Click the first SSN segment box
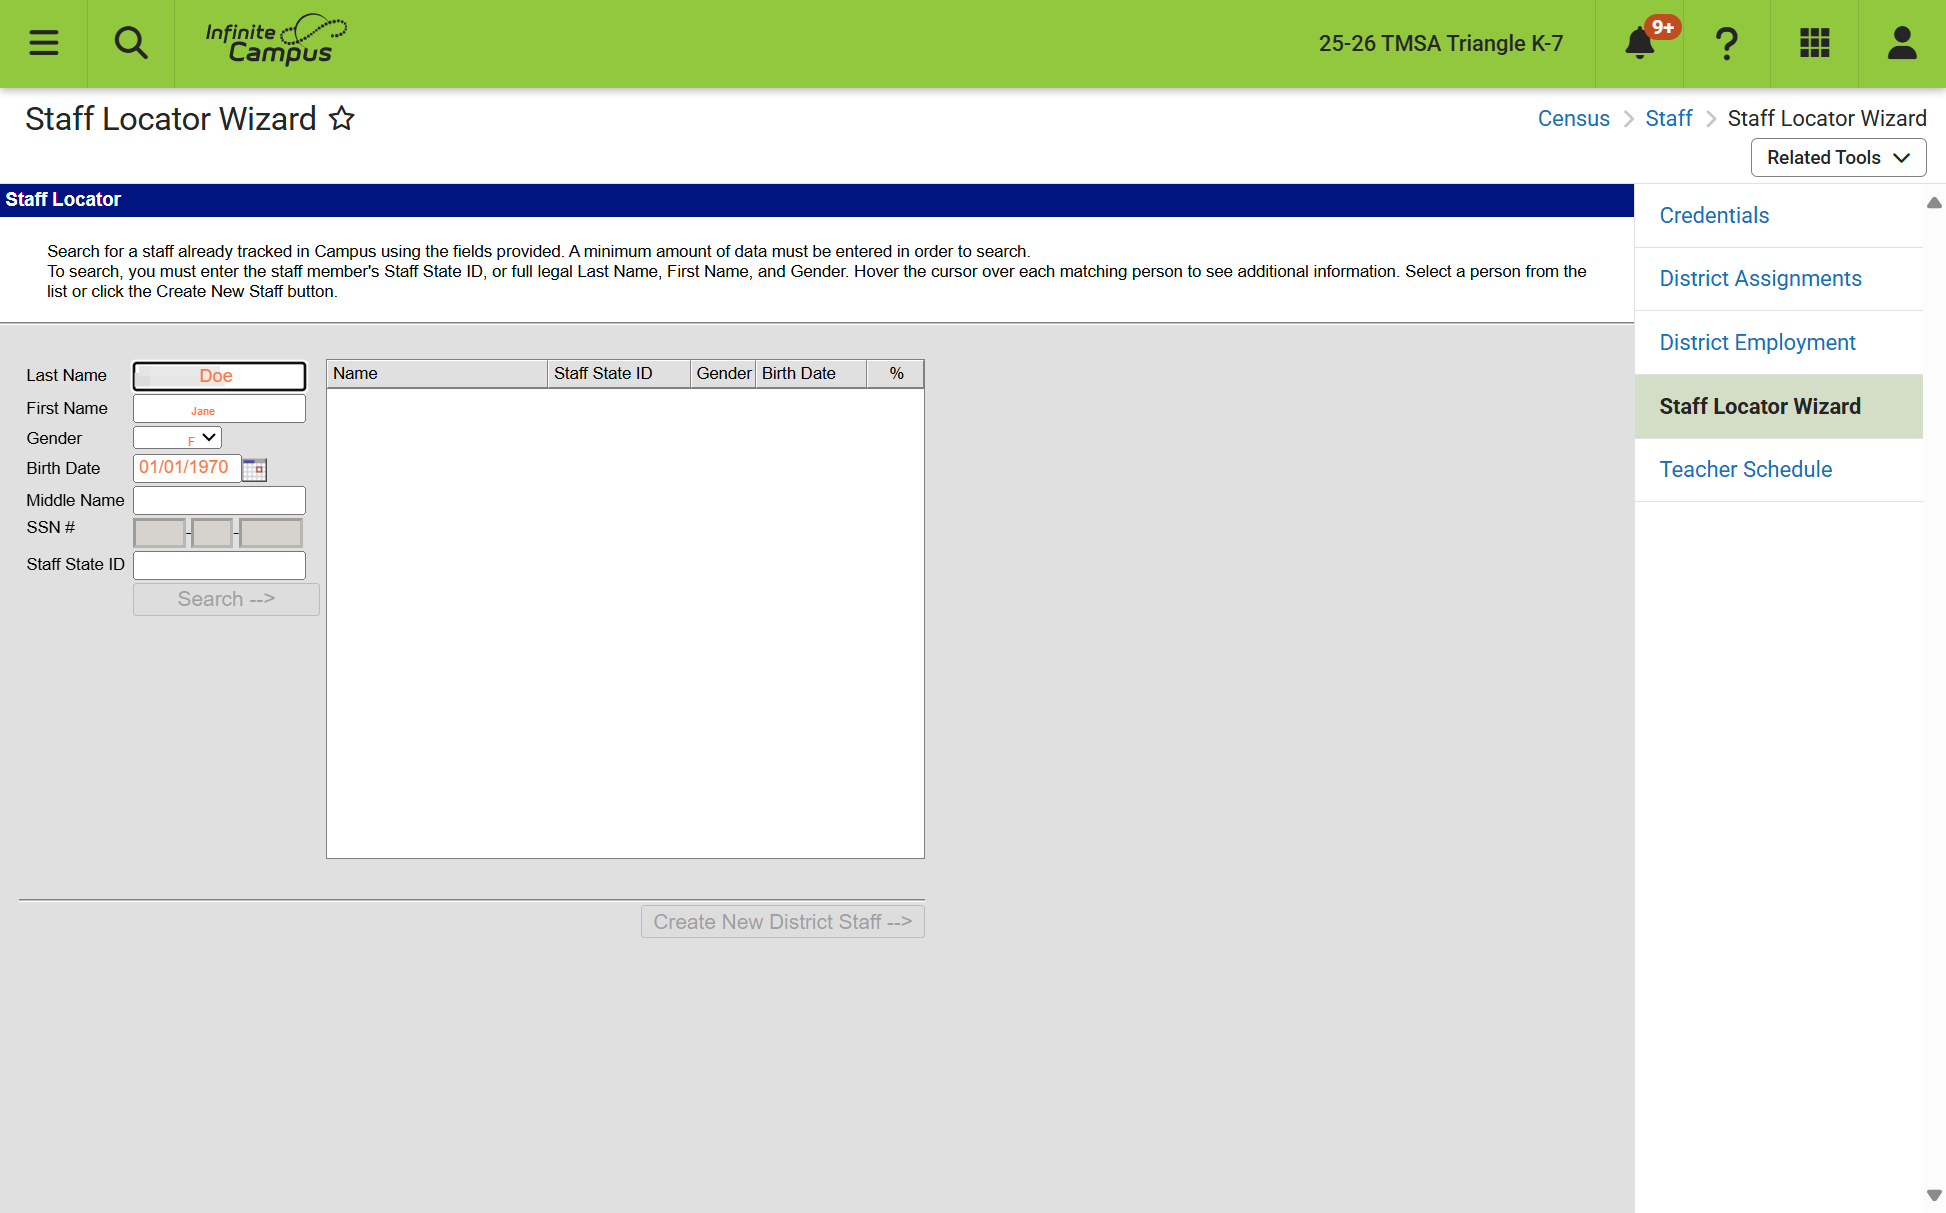This screenshot has width=1946, height=1213. pos(159,533)
